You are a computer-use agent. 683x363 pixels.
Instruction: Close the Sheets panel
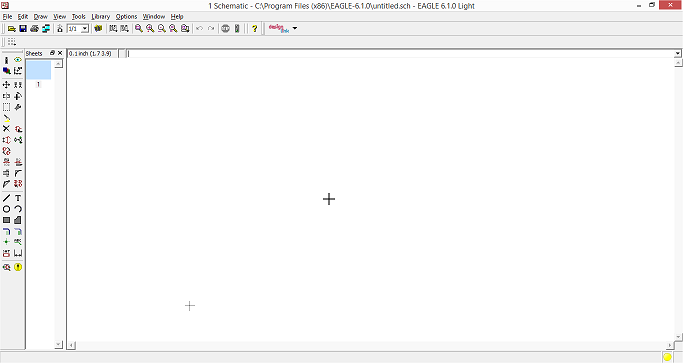click(60, 53)
